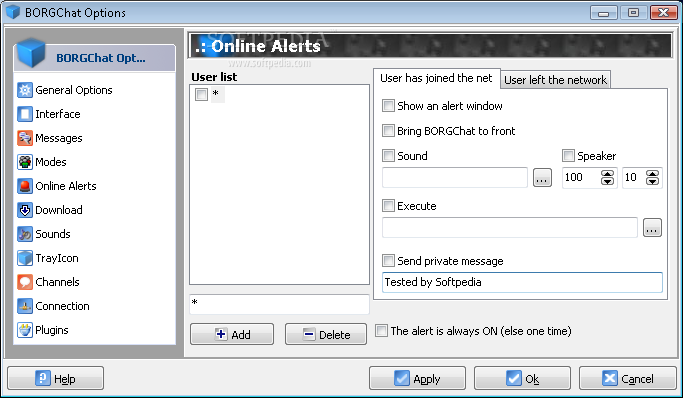This screenshot has width=683, height=398.
Task: Confirm with the Ok button
Action: click(522, 378)
